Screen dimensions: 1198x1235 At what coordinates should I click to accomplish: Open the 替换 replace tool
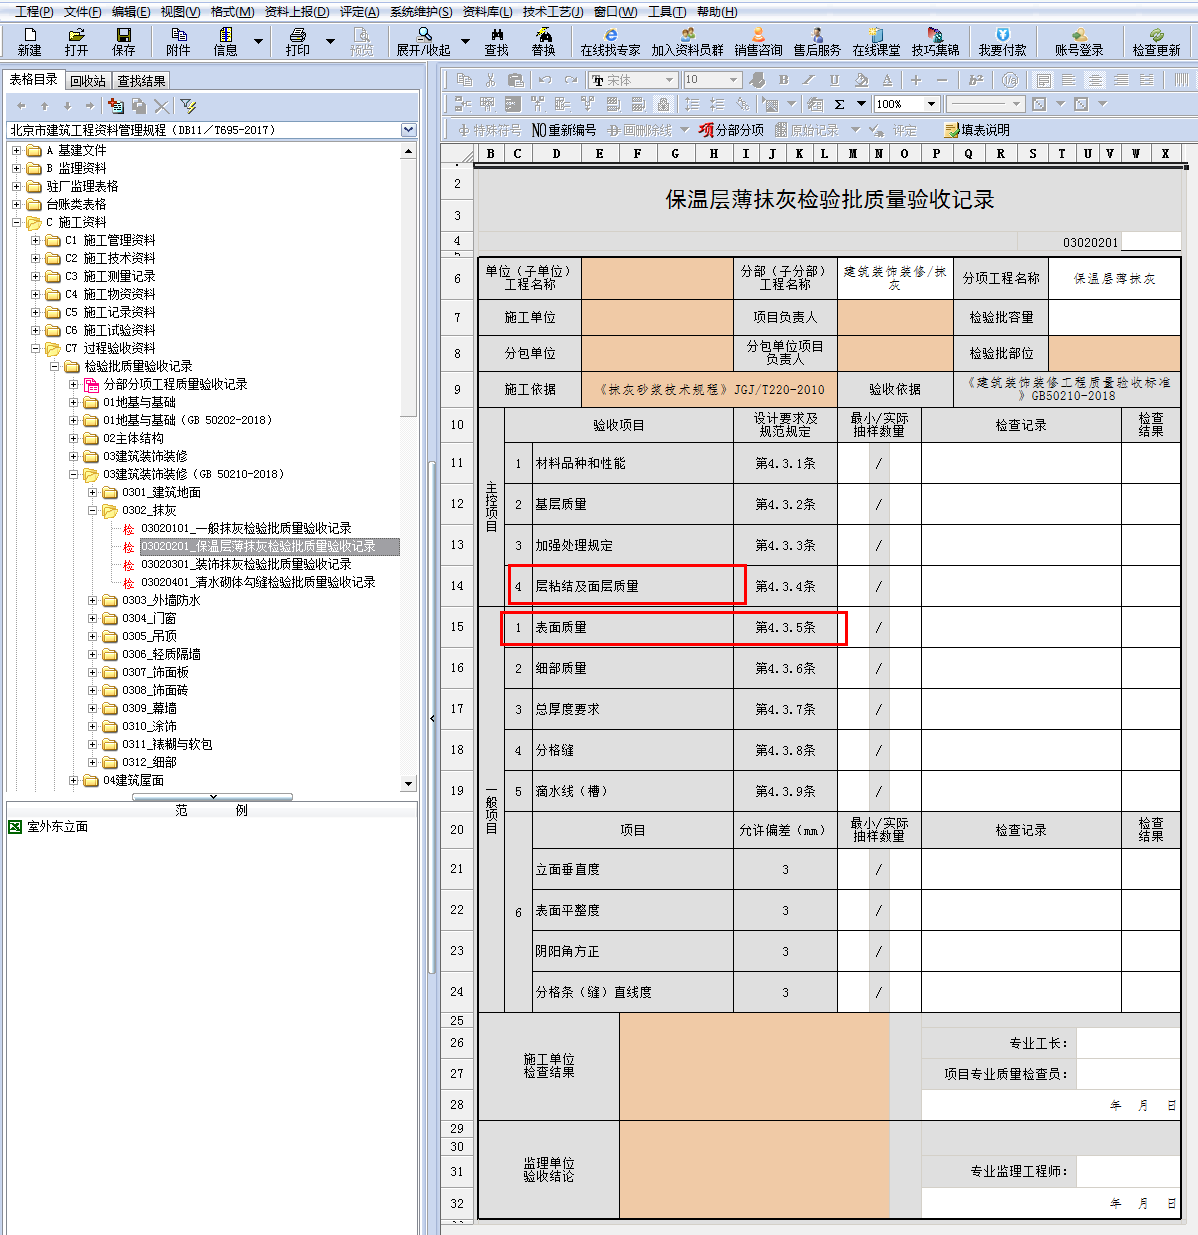(x=543, y=41)
